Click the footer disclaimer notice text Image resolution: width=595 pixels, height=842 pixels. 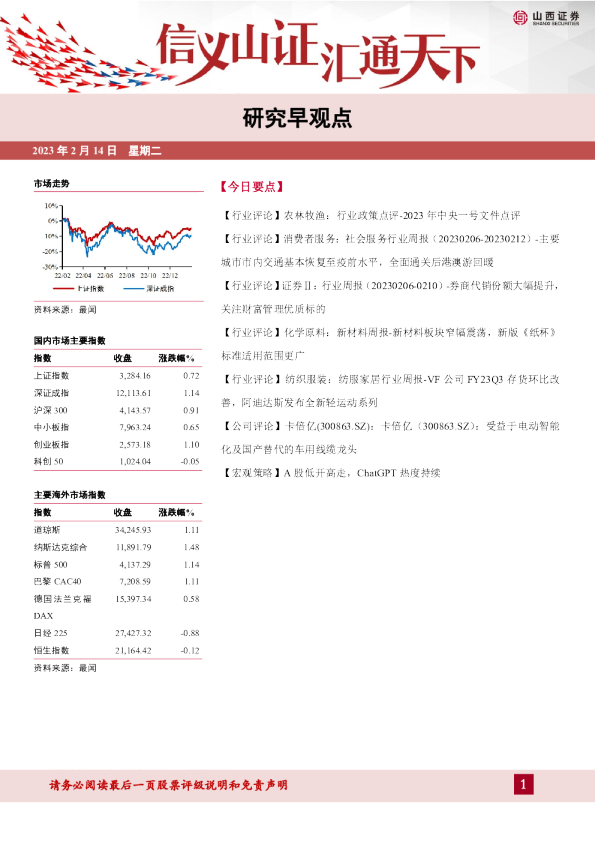(x=169, y=785)
